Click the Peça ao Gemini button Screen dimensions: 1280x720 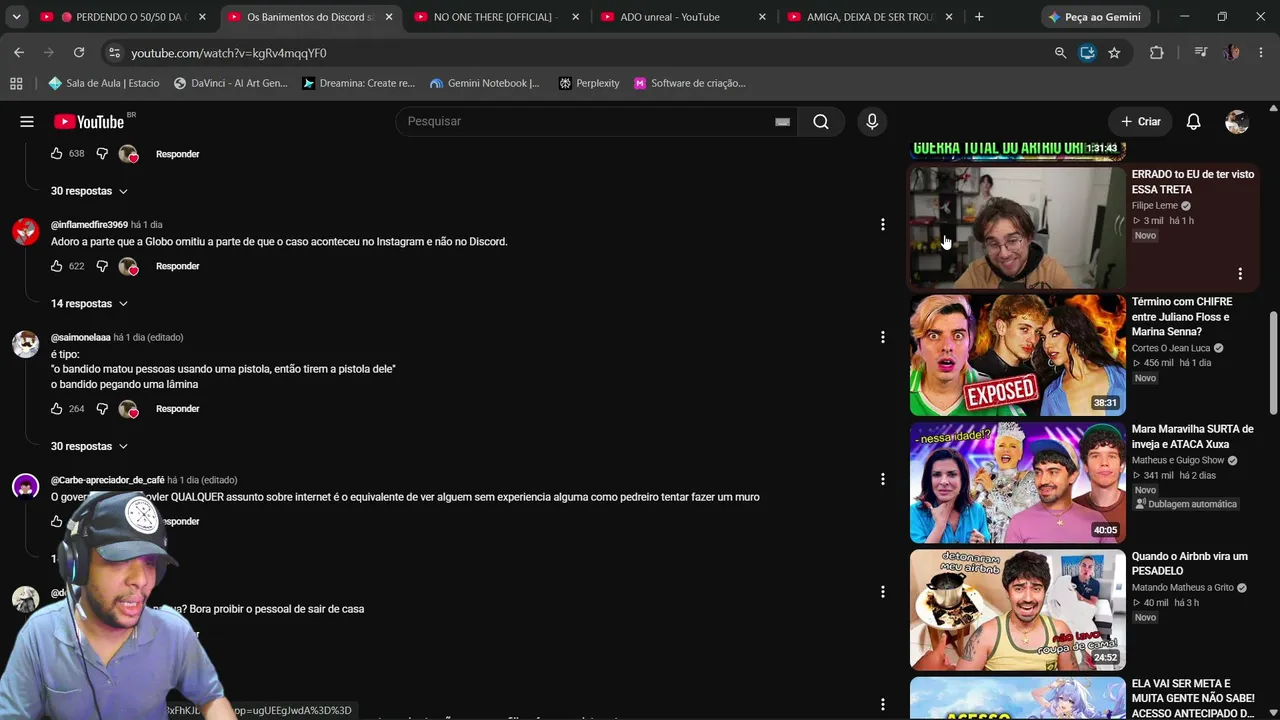[1096, 17]
